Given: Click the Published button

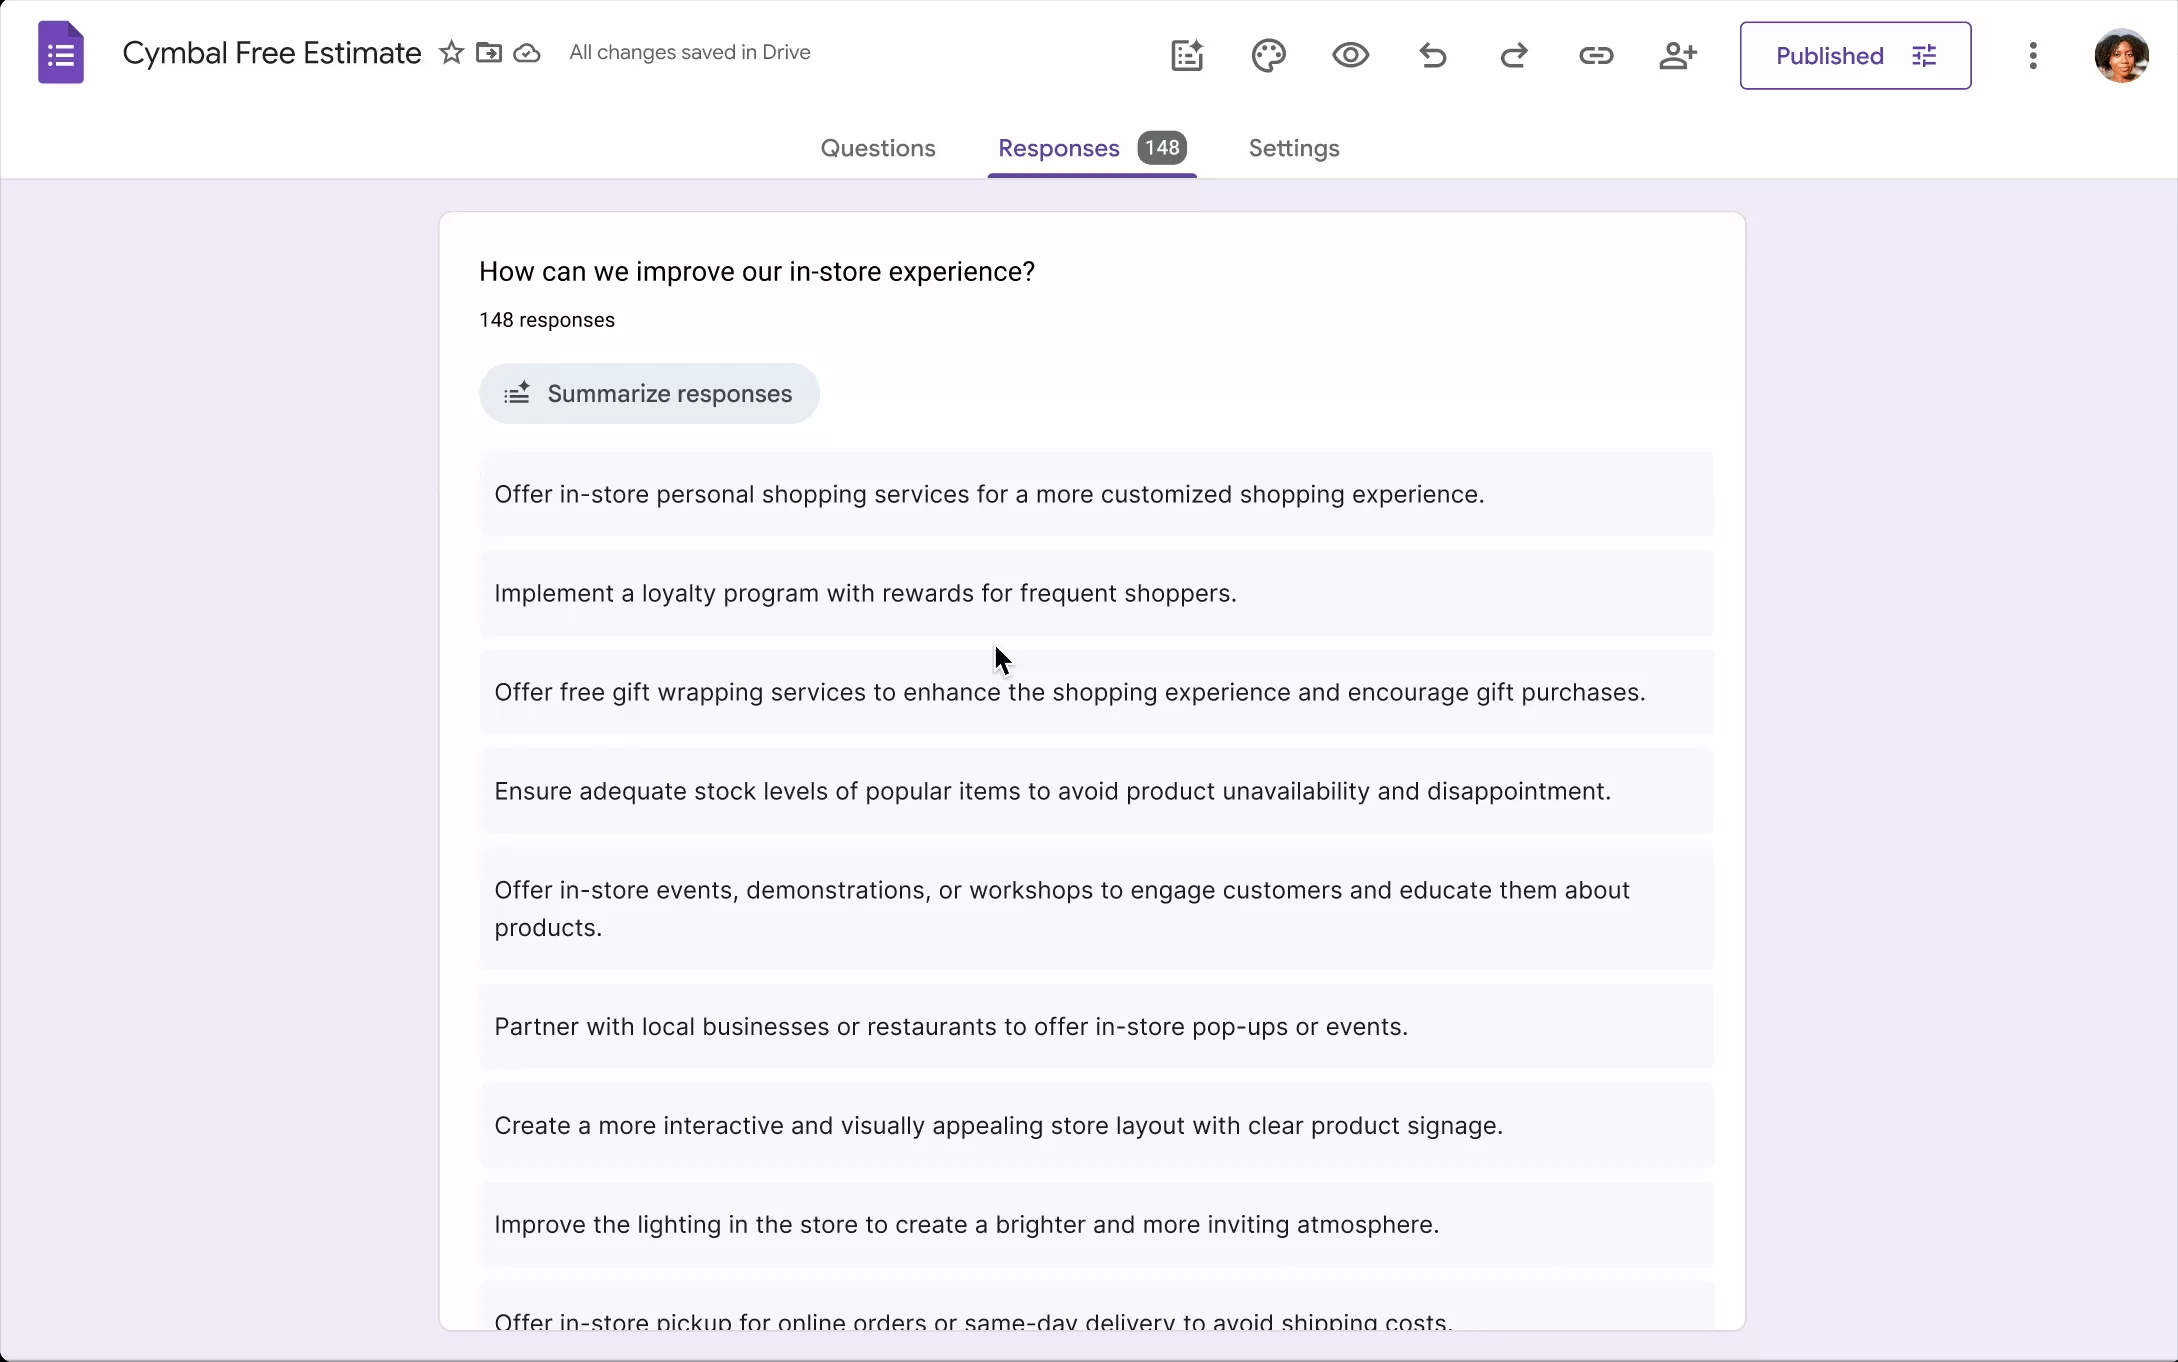Looking at the screenshot, I should [x=1829, y=55].
